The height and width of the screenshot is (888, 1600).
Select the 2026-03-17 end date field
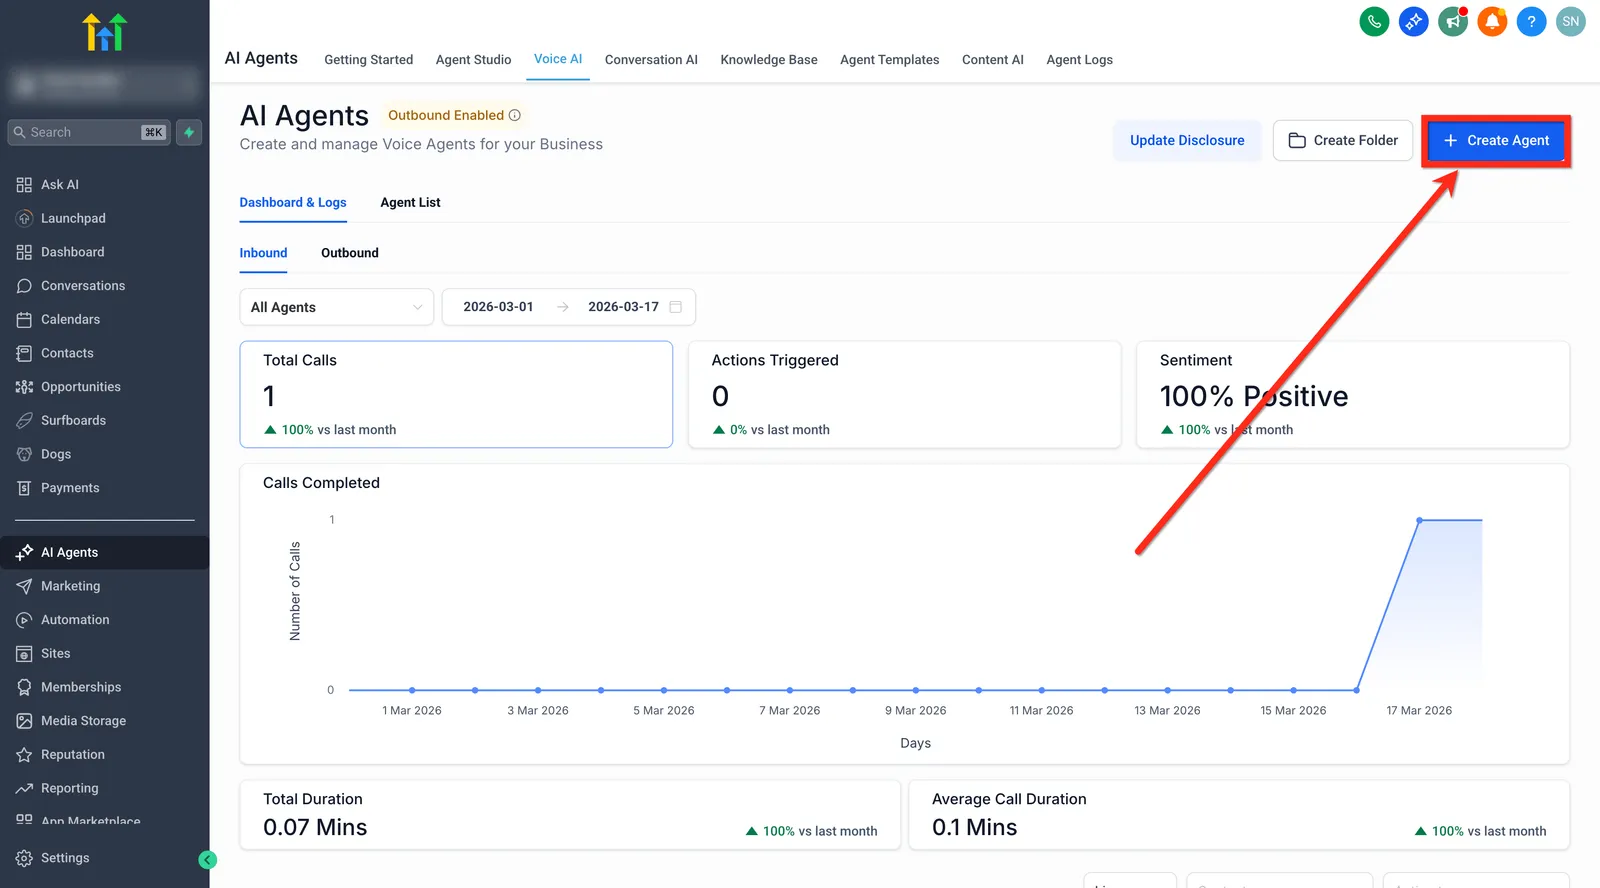pyautogui.click(x=623, y=307)
